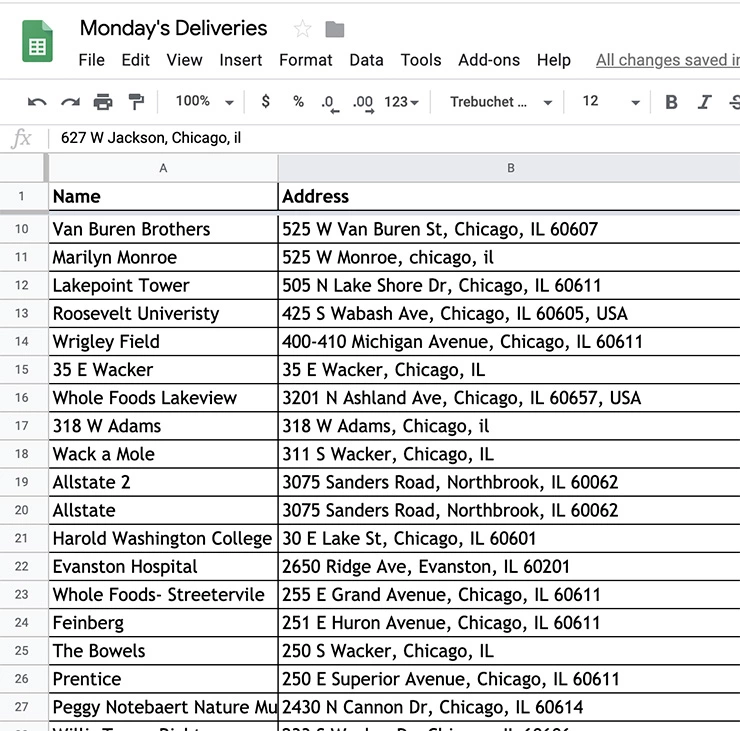Screen dimensions: 740x731
Task: Format as currency with the dollar icon
Action: [x=266, y=101]
